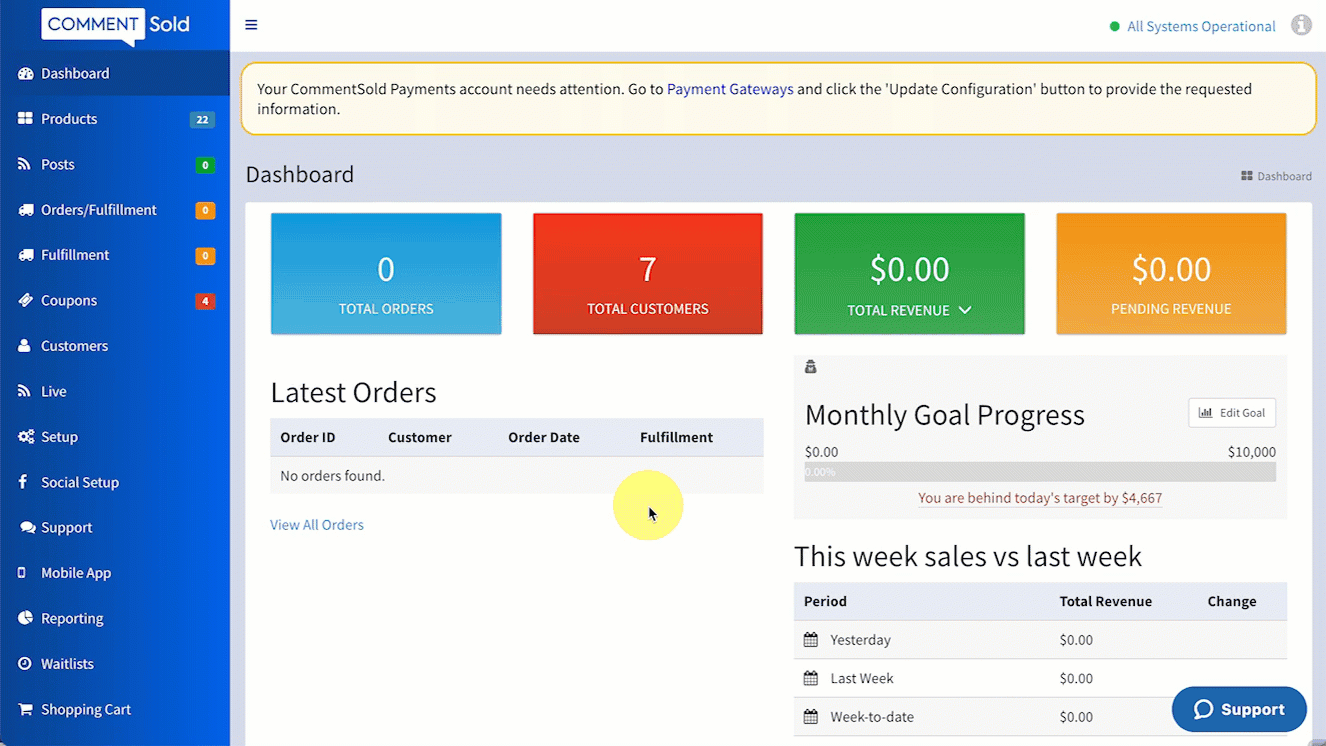This screenshot has height=746, width=1326.
Task: Expand the Total Revenue dropdown chevron
Action: pos(965,310)
